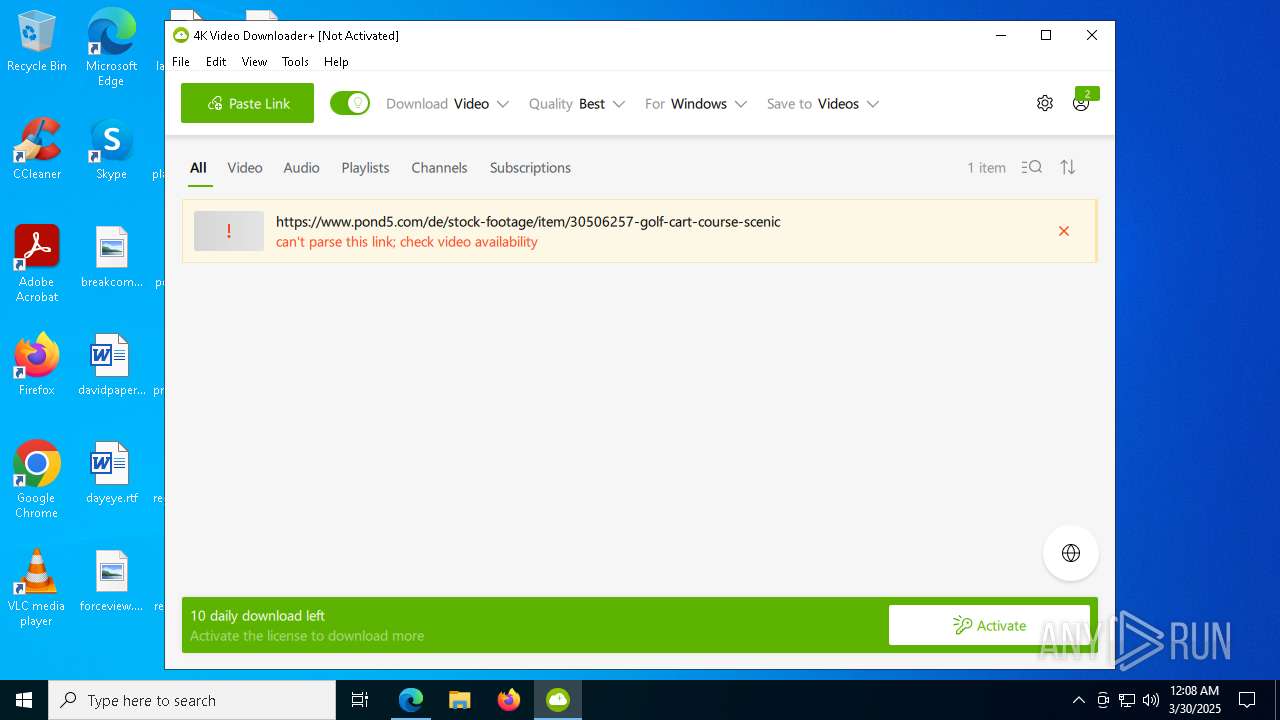Select the forceview image file icon

point(111,582)
